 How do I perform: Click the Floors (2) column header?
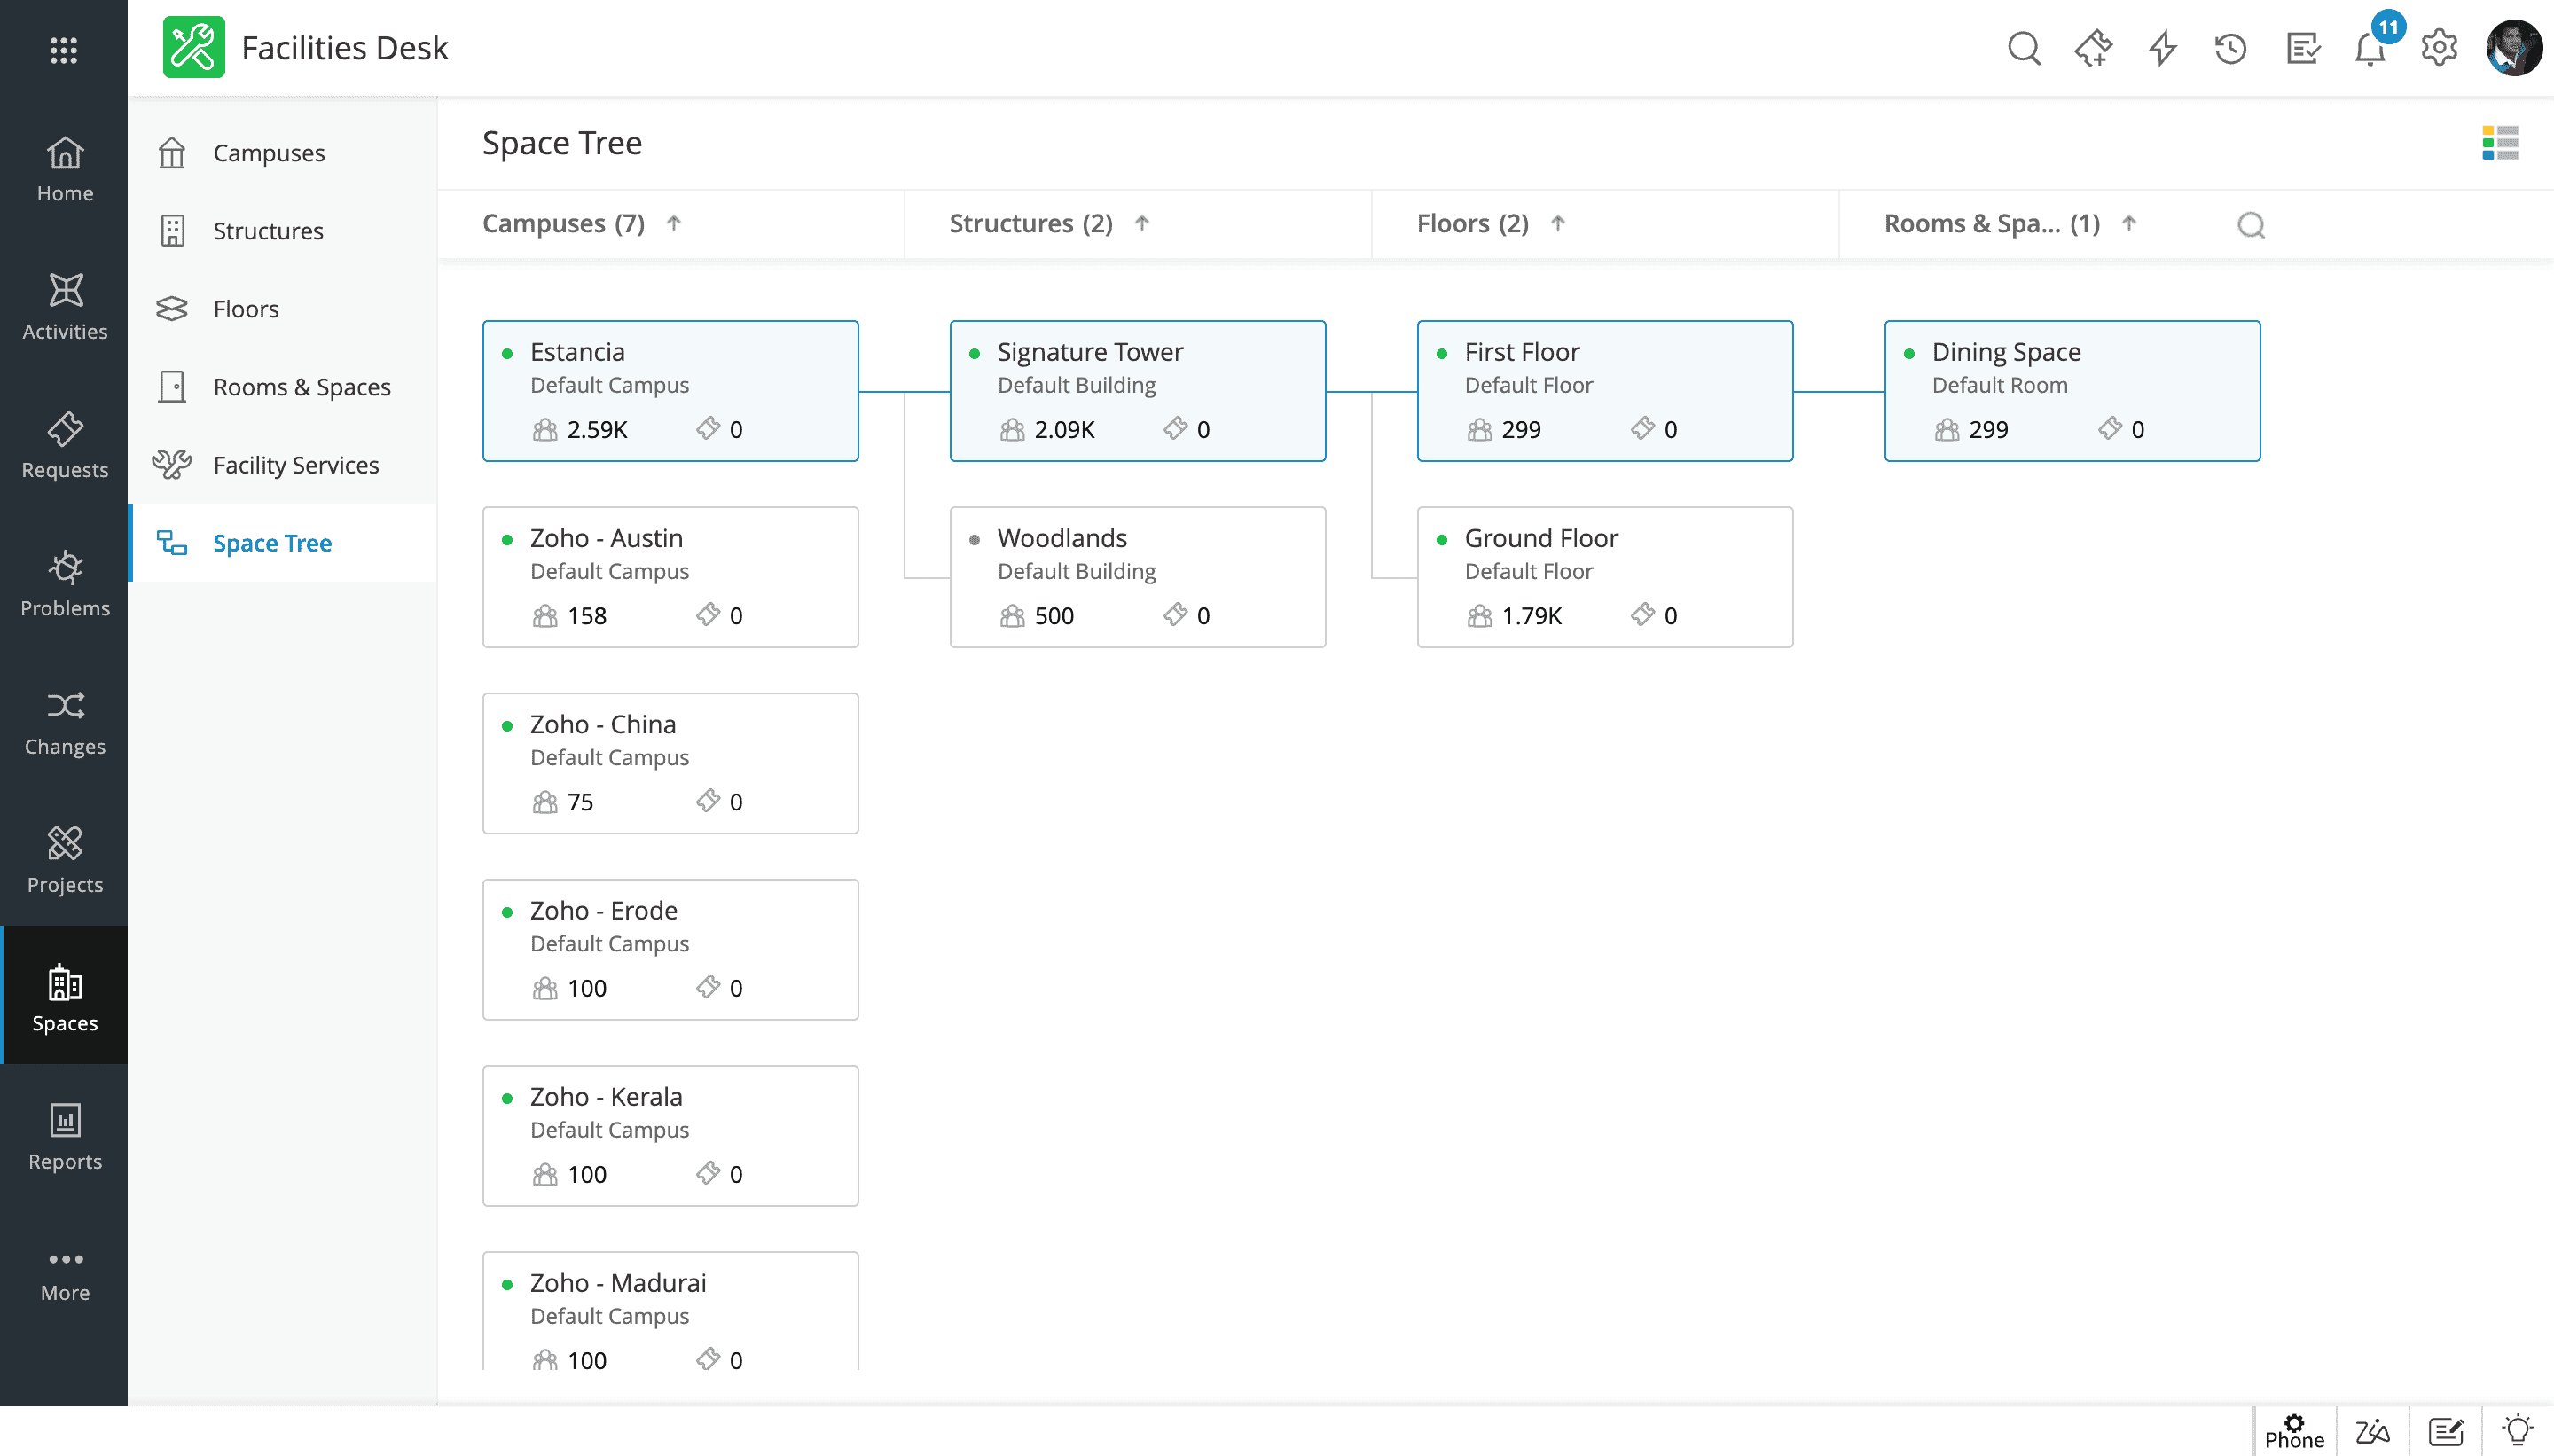pyautogui.click(x=1472, y=223)
